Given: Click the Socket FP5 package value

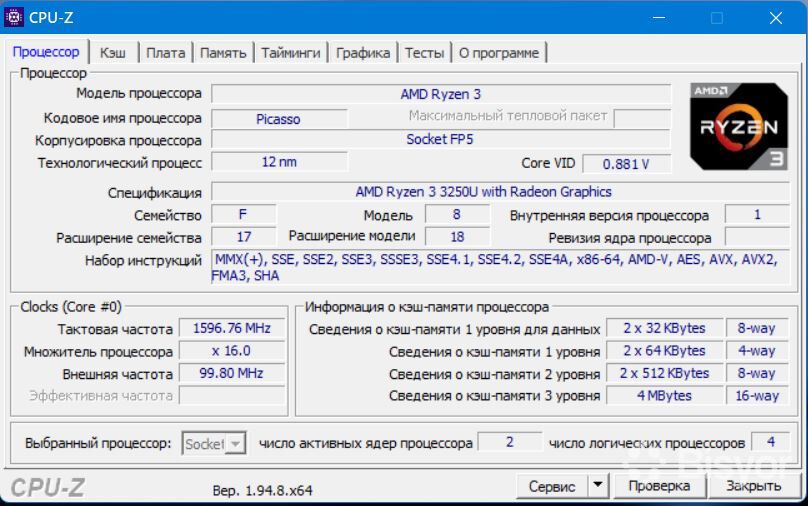Looking at the screenshot, I should (x=441, y=139).
